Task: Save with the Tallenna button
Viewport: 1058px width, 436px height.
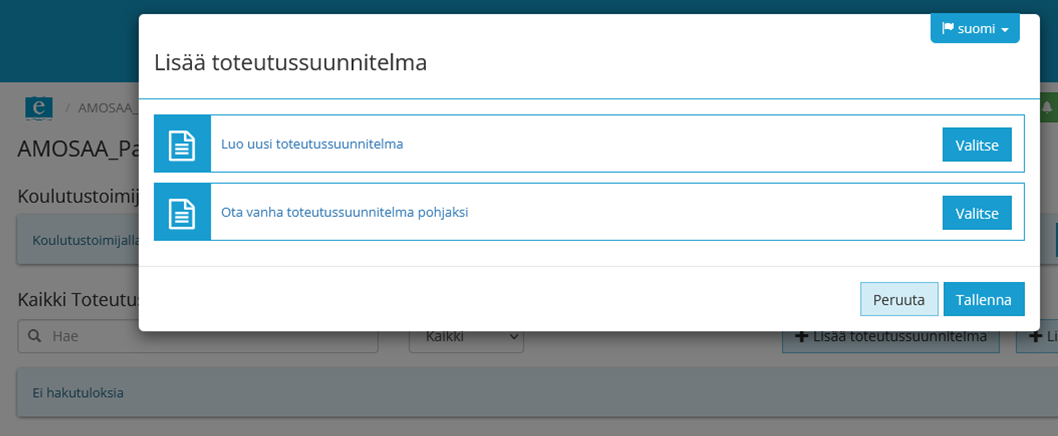Action: pyautogui.click(x=984, y=299)
